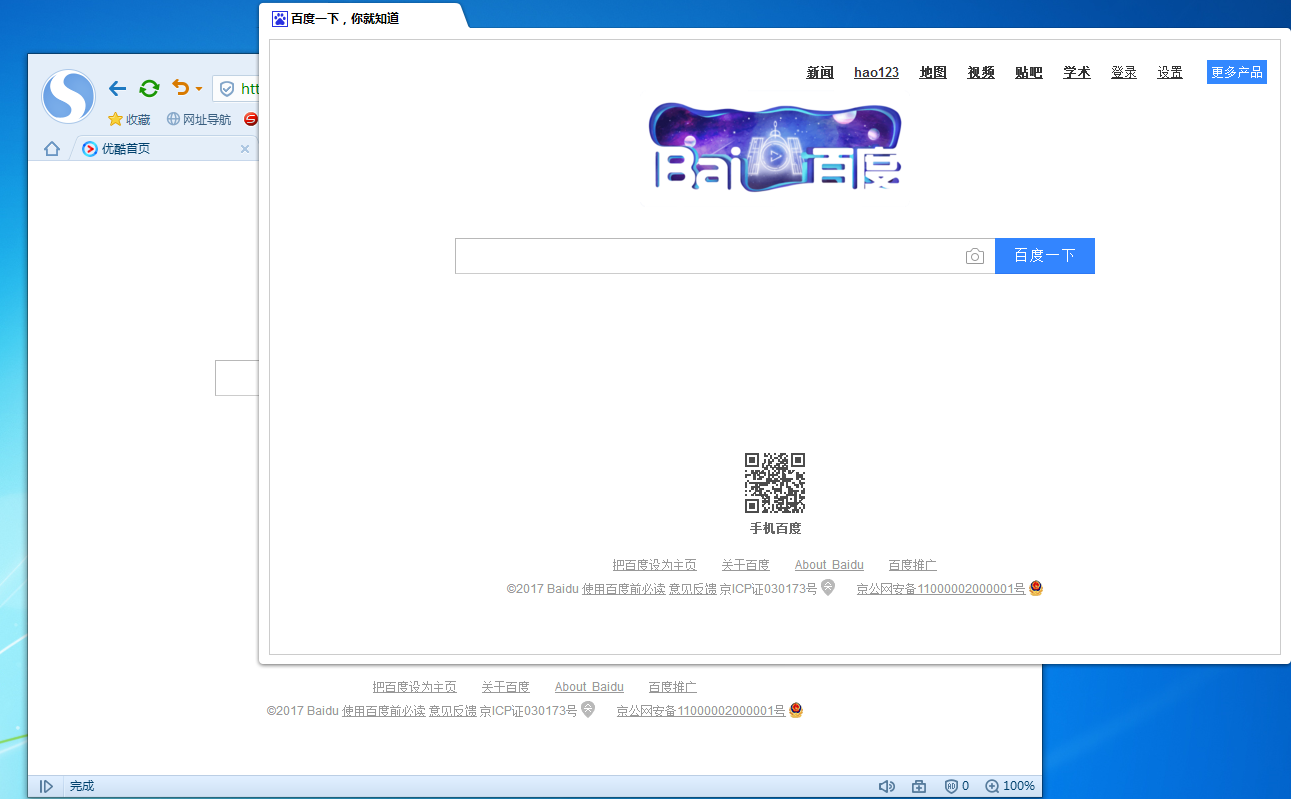Click the security shield in the address bar
Image resolution: width=1291 pixels, height=799 pixels.
tap(226, 88)
